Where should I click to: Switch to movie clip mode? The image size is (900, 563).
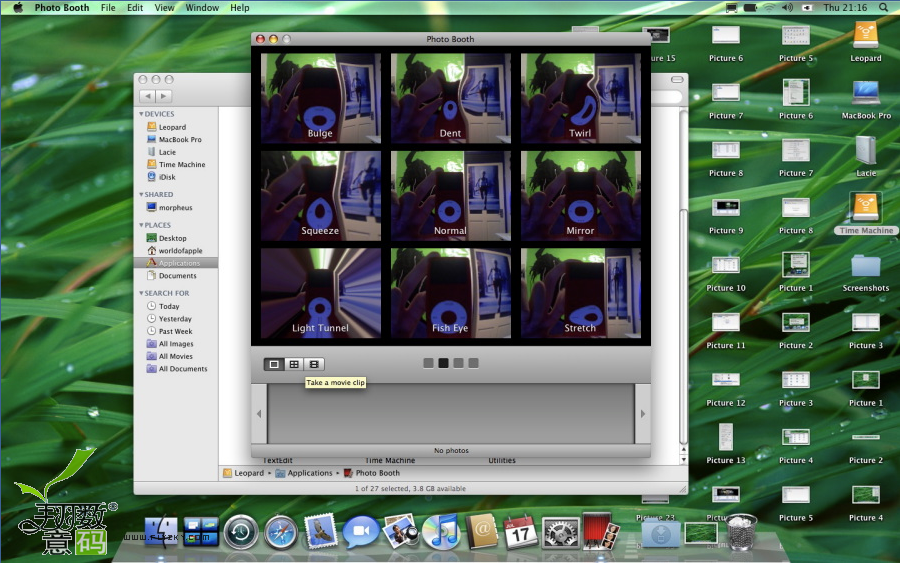314,364
